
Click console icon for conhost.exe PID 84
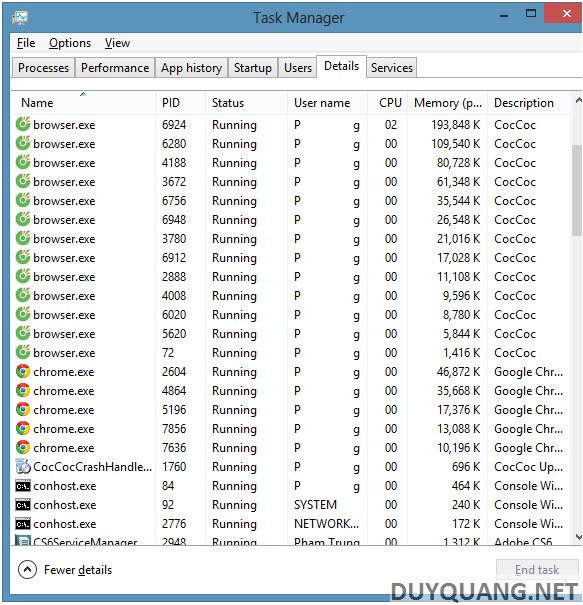tap(23, 486)
